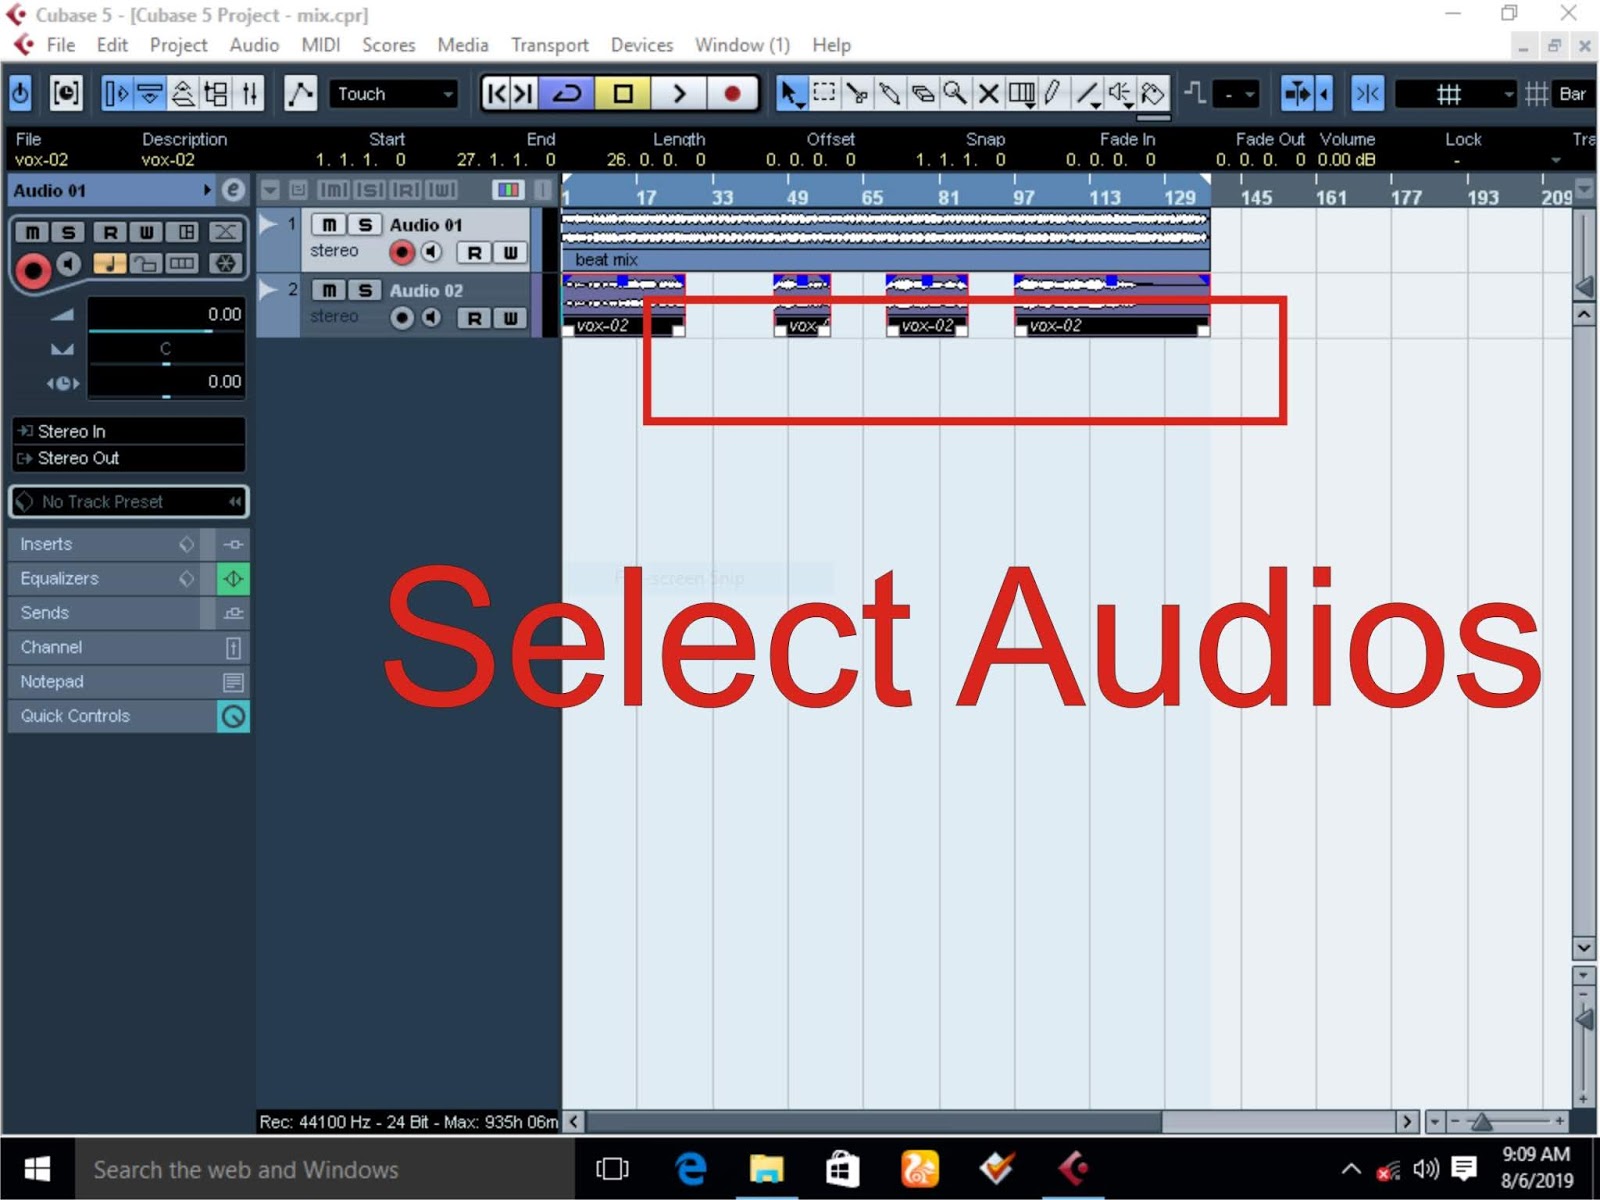The width and height of the screenshot is (1600, 1200).
Task: Mute the Audio 02 track
Action: coord(328,290)
